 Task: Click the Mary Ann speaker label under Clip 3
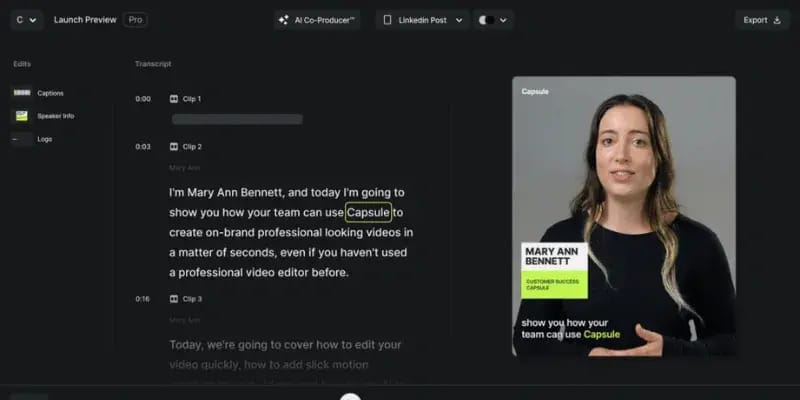click(x=185, y=320)
